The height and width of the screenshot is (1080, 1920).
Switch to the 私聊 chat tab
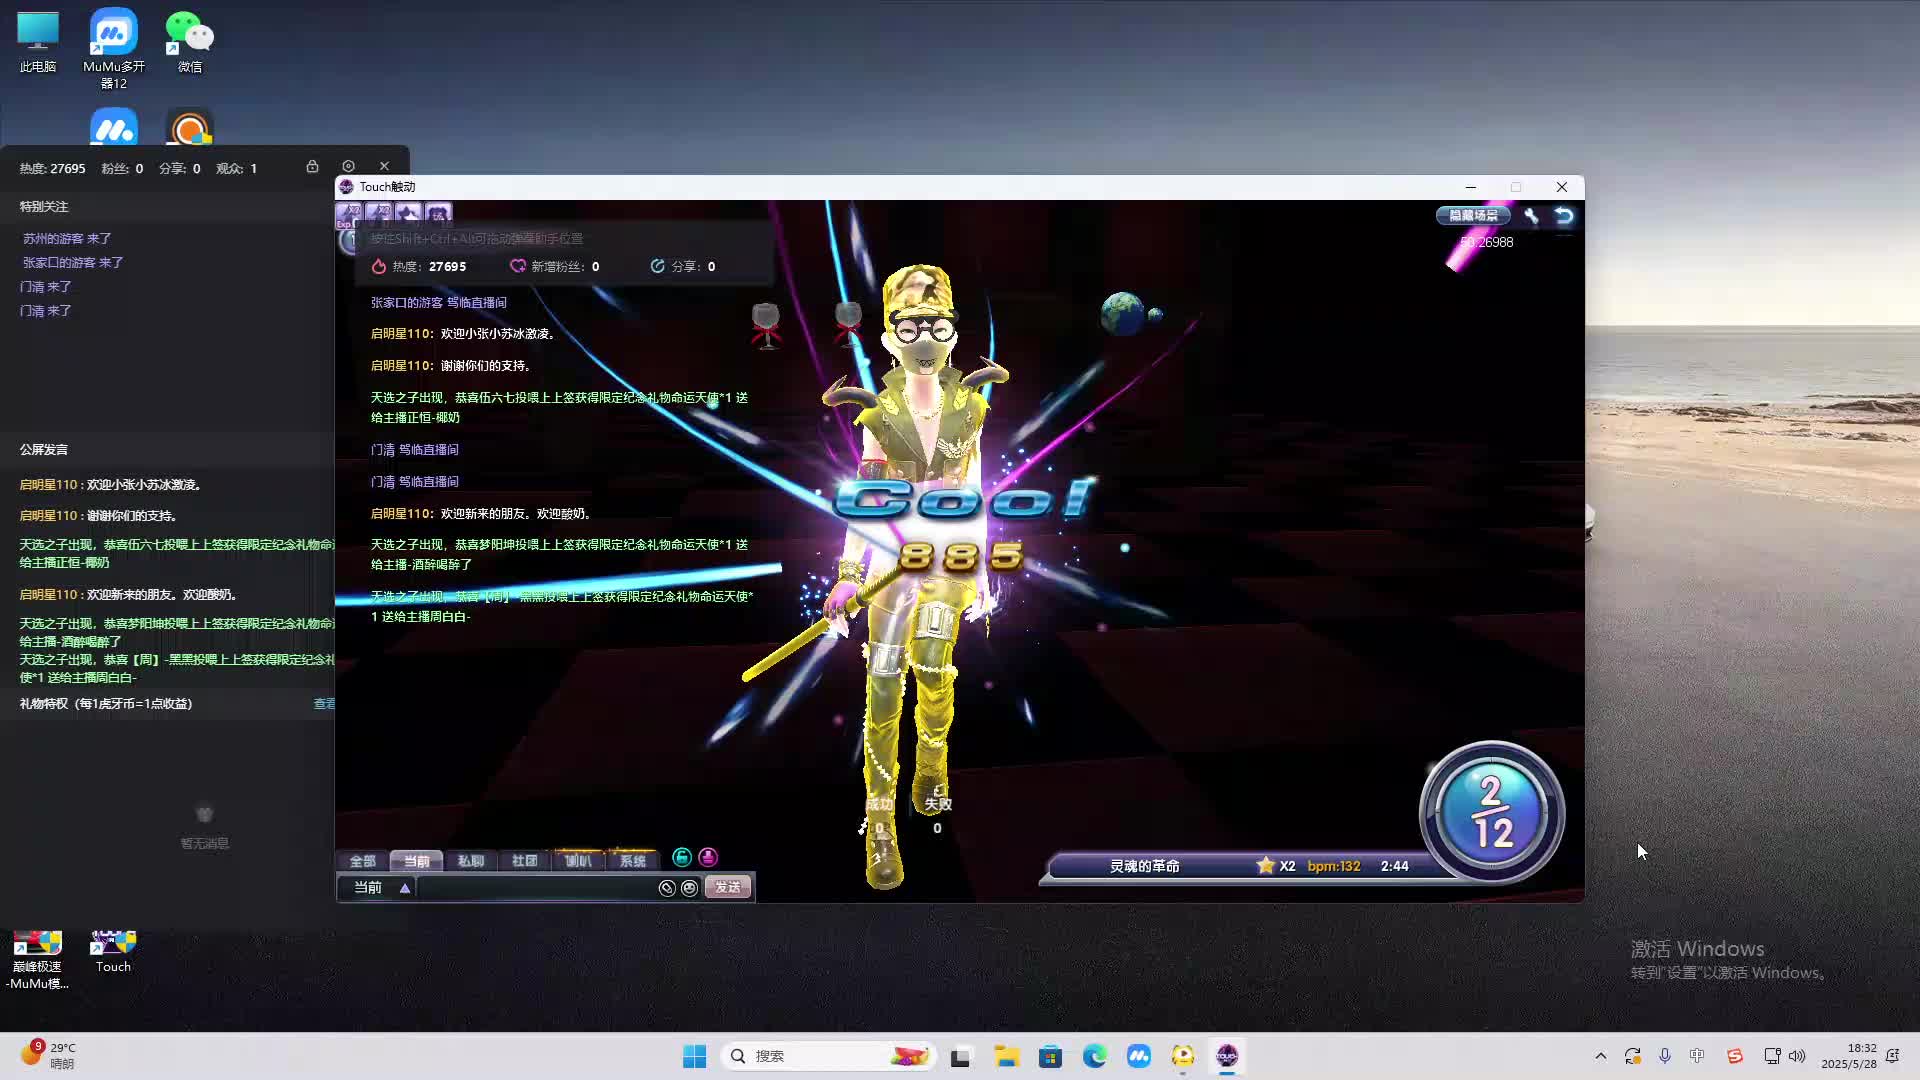(470, 861)
